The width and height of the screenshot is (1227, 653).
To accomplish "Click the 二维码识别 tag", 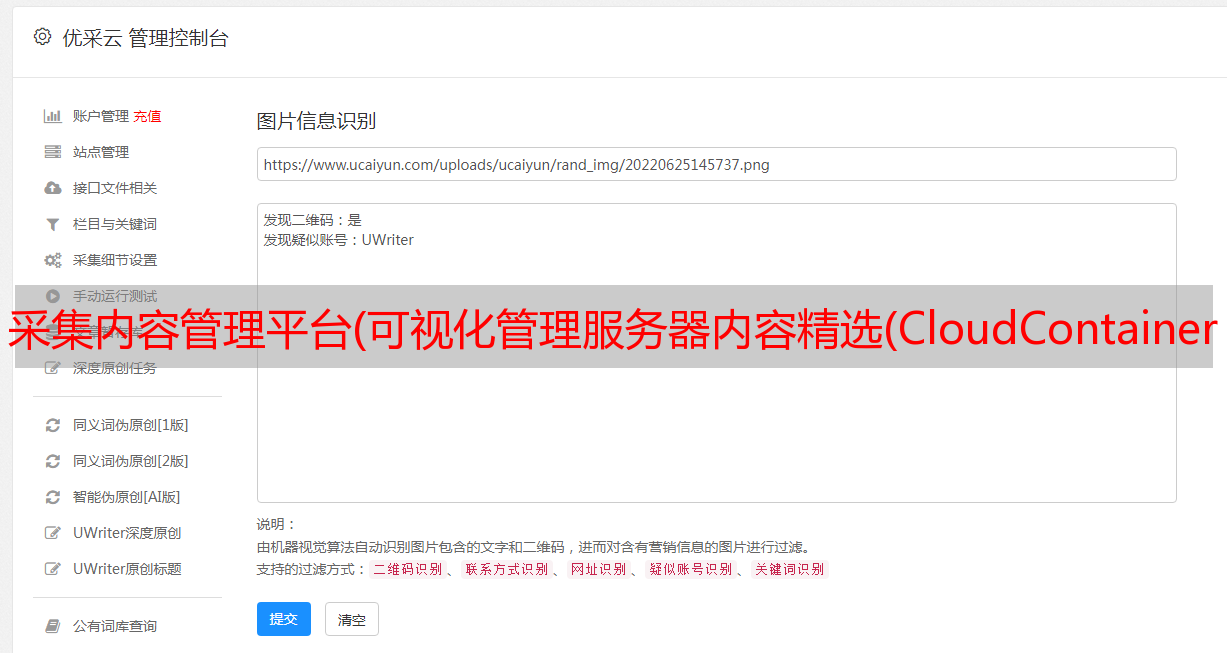I will [x=408, y=569].
